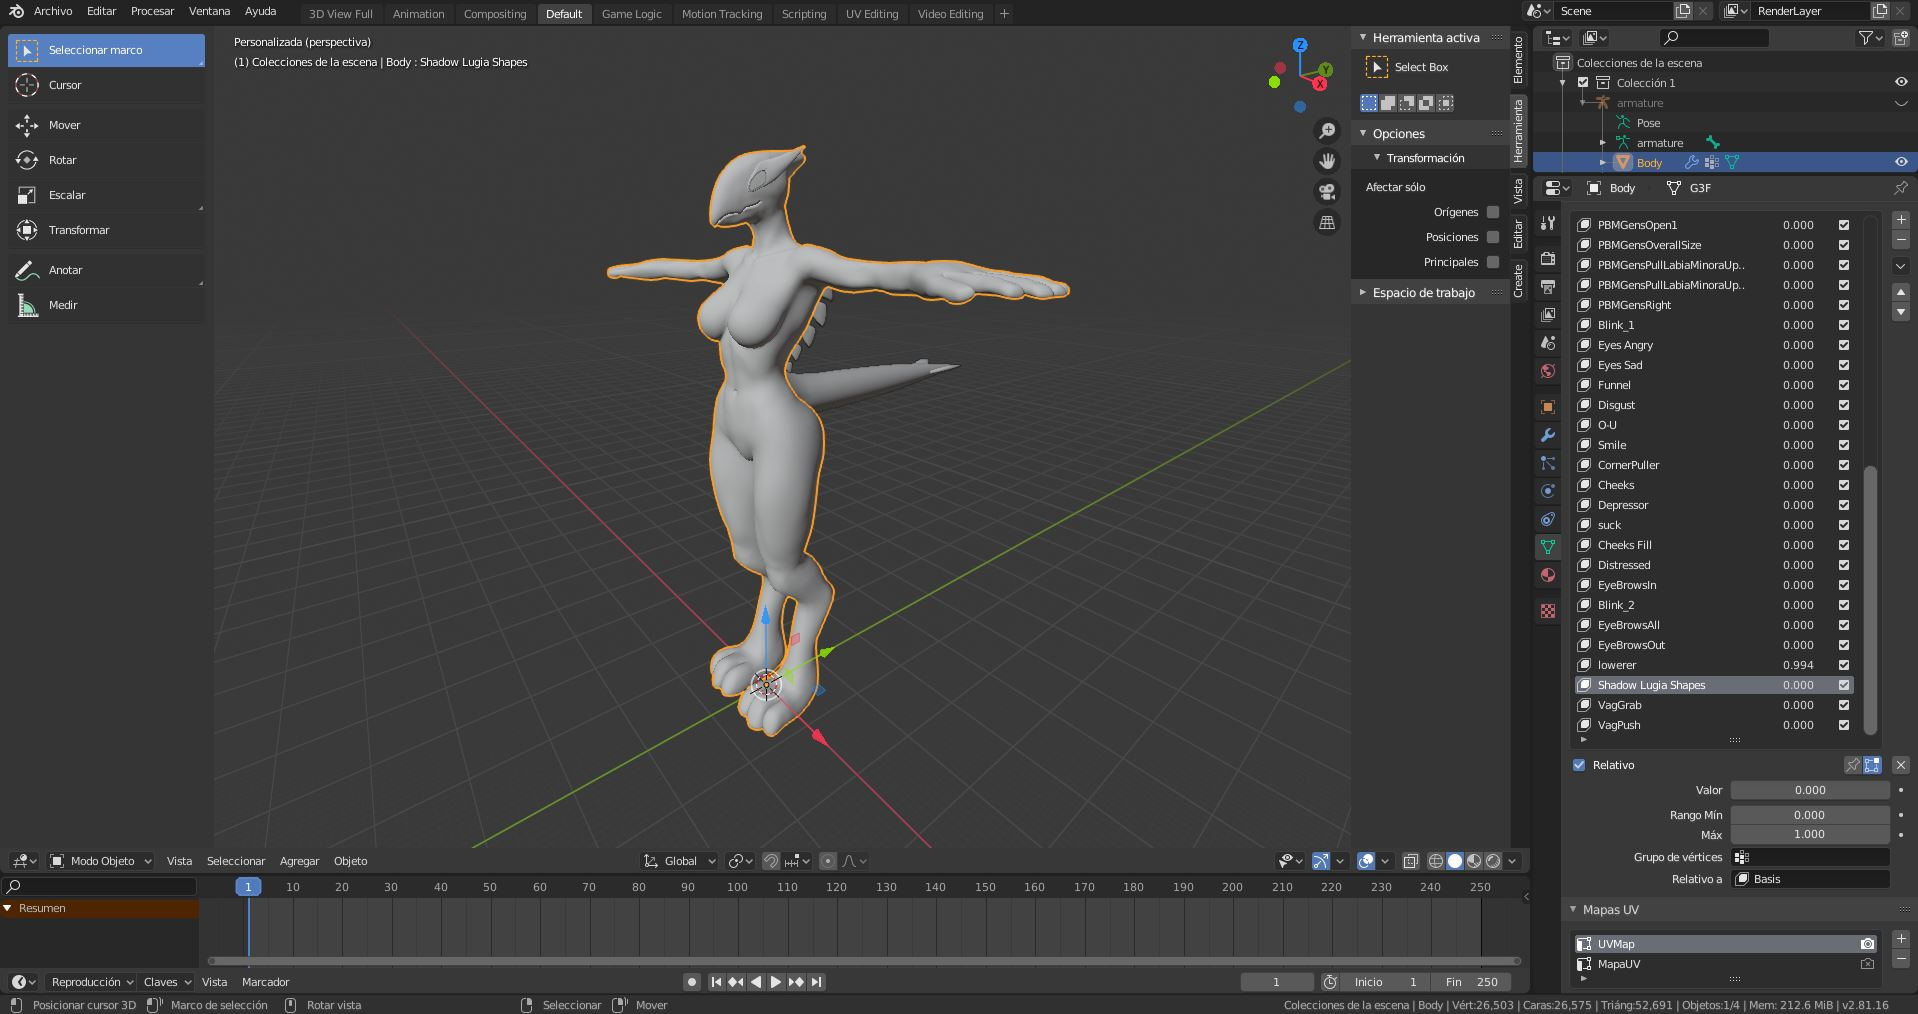
Task: Click the Máx range value field
Action: pyautogui.click(x=1810, y=834)
